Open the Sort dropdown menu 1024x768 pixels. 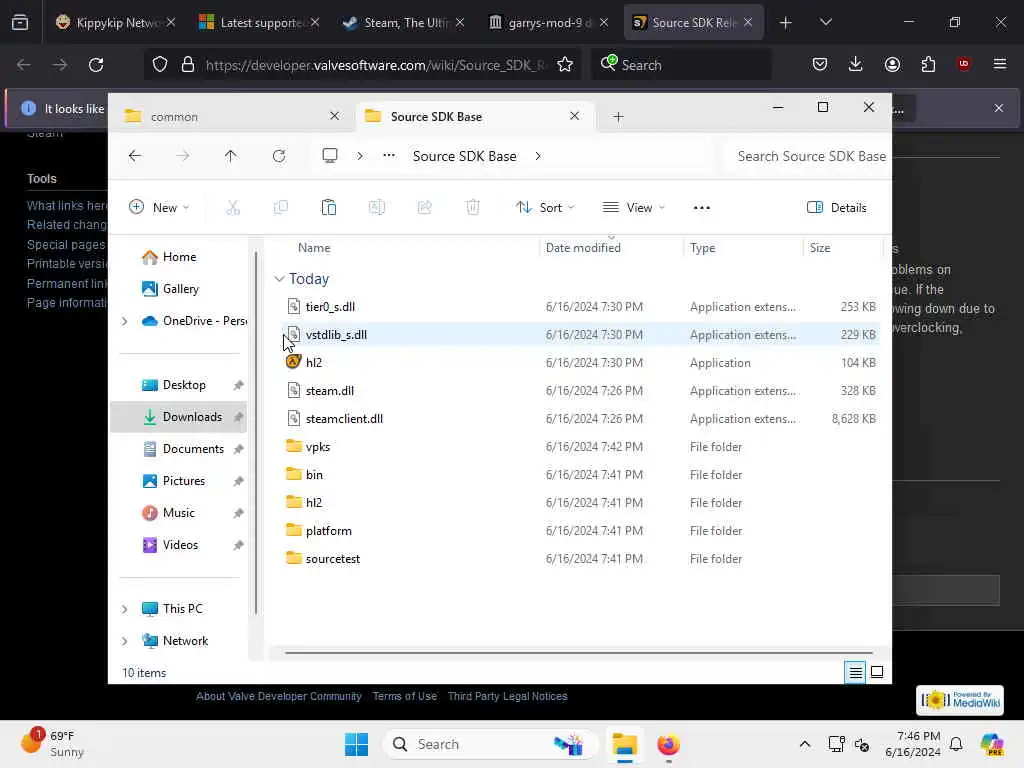[x=545, y=208]
